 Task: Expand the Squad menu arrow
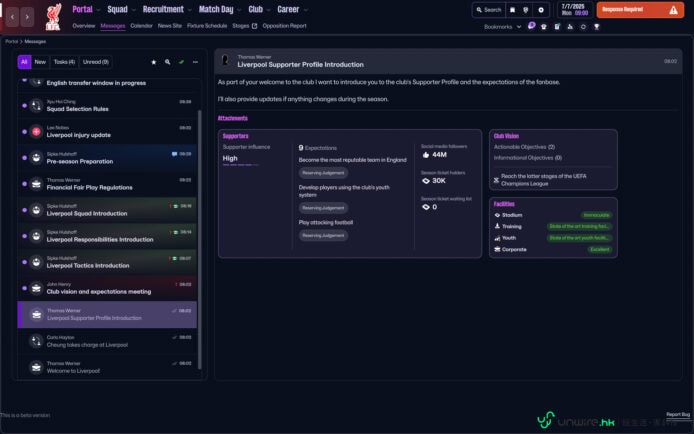tap(134, 10)
